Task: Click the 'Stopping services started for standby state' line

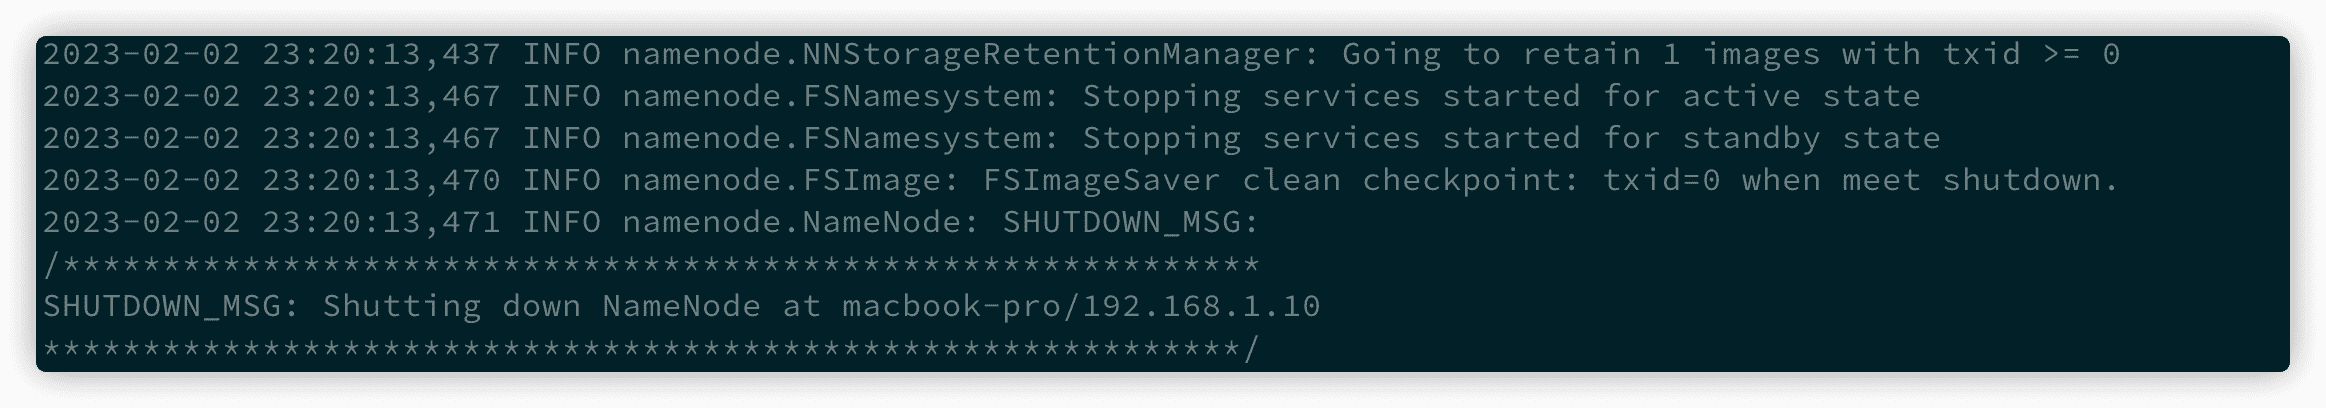Action: point(991,138)
